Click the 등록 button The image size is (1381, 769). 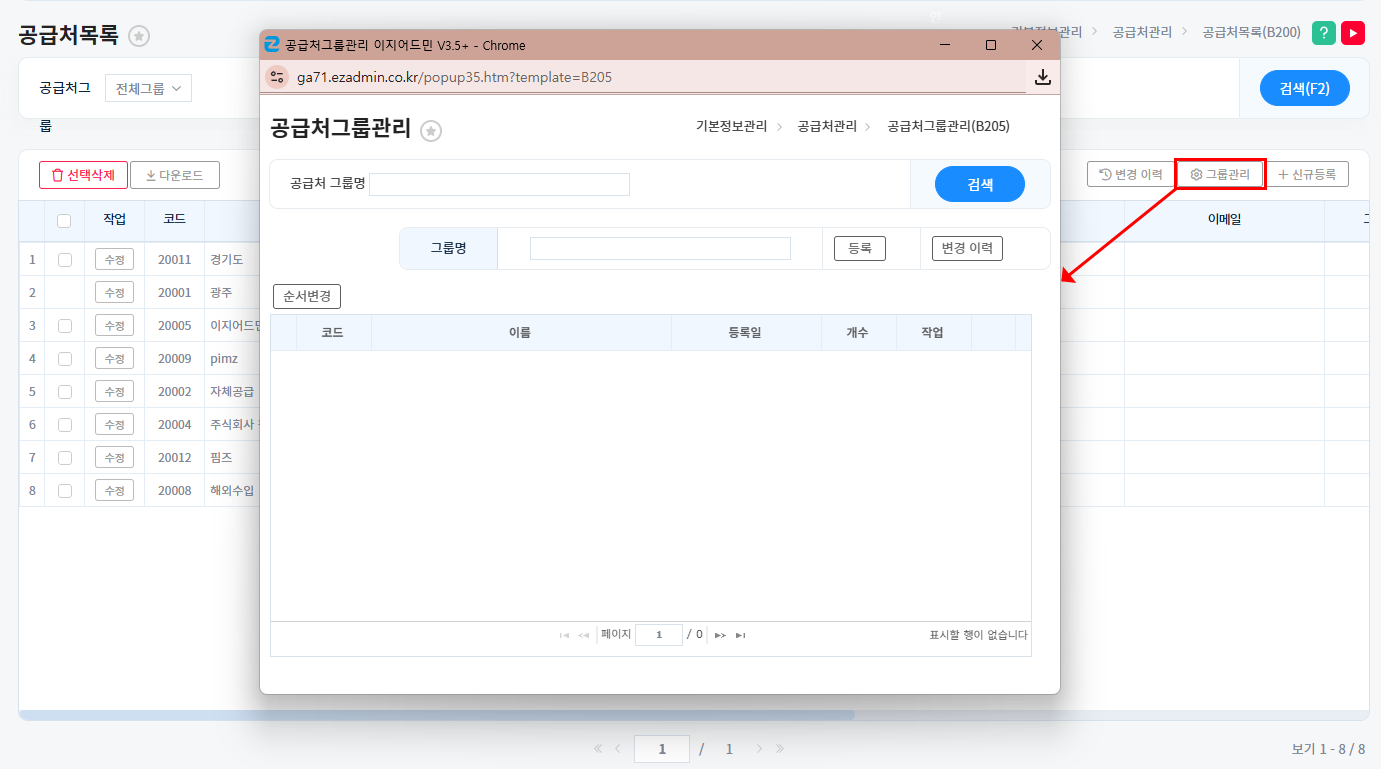click(860, 248)
